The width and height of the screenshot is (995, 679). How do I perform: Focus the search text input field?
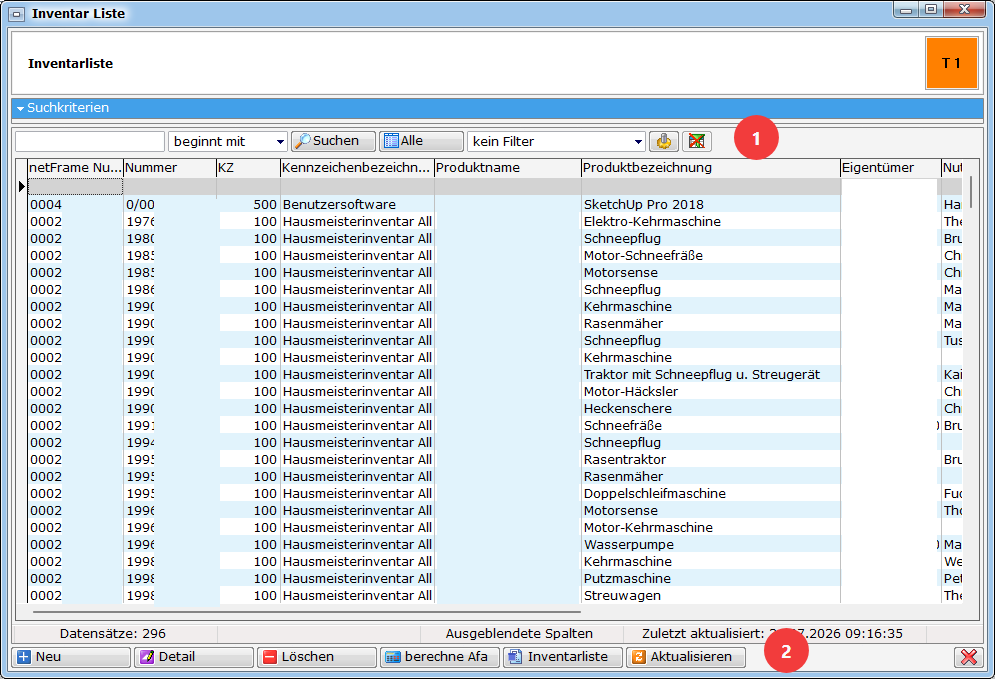pyautogui.click(x=89, y=142)
